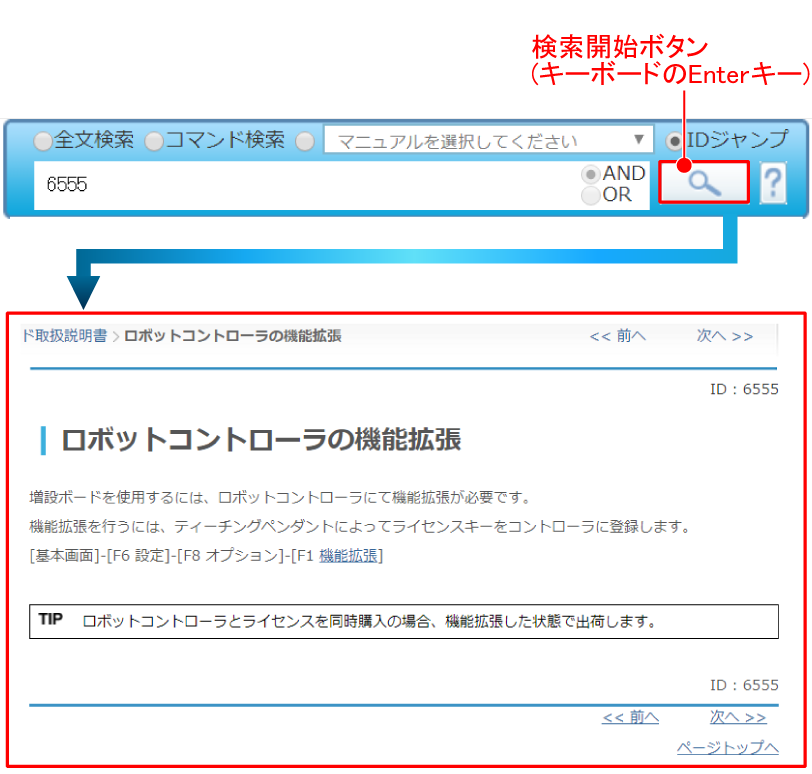Follow the underlined 機能拡張 link
The height and width of the screenshot is (774, 812).
[x=348, y=555]
